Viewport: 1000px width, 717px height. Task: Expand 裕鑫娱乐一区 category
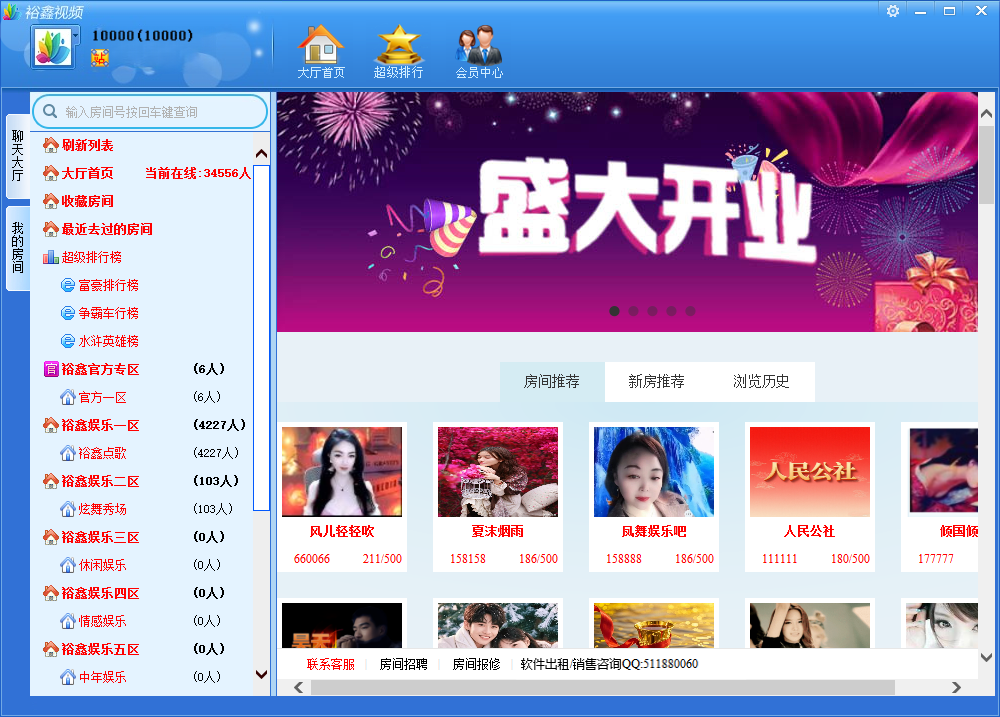100,425
